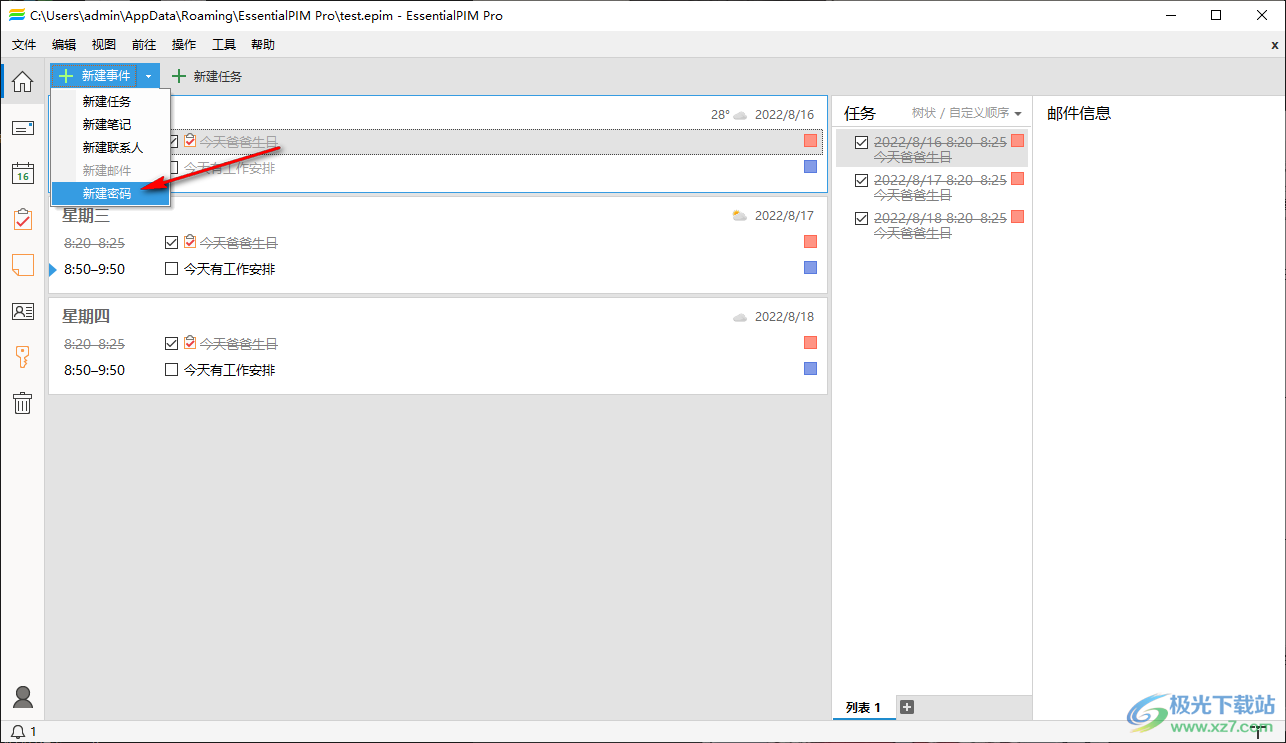Image resolution: width=1286 pixels, height=743 pixels.
Task: Open the Mail module icon in the sidebar
Action: pos(22,127)
